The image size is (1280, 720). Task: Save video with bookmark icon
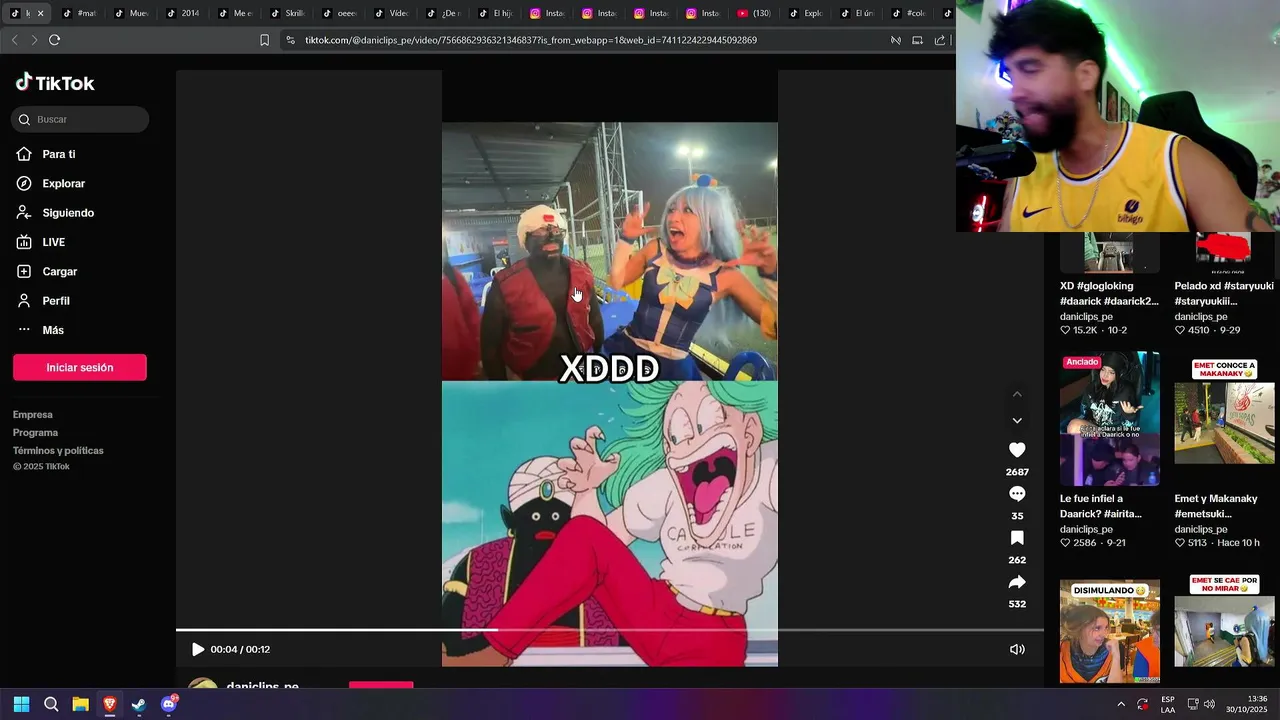pos(1017,538)
